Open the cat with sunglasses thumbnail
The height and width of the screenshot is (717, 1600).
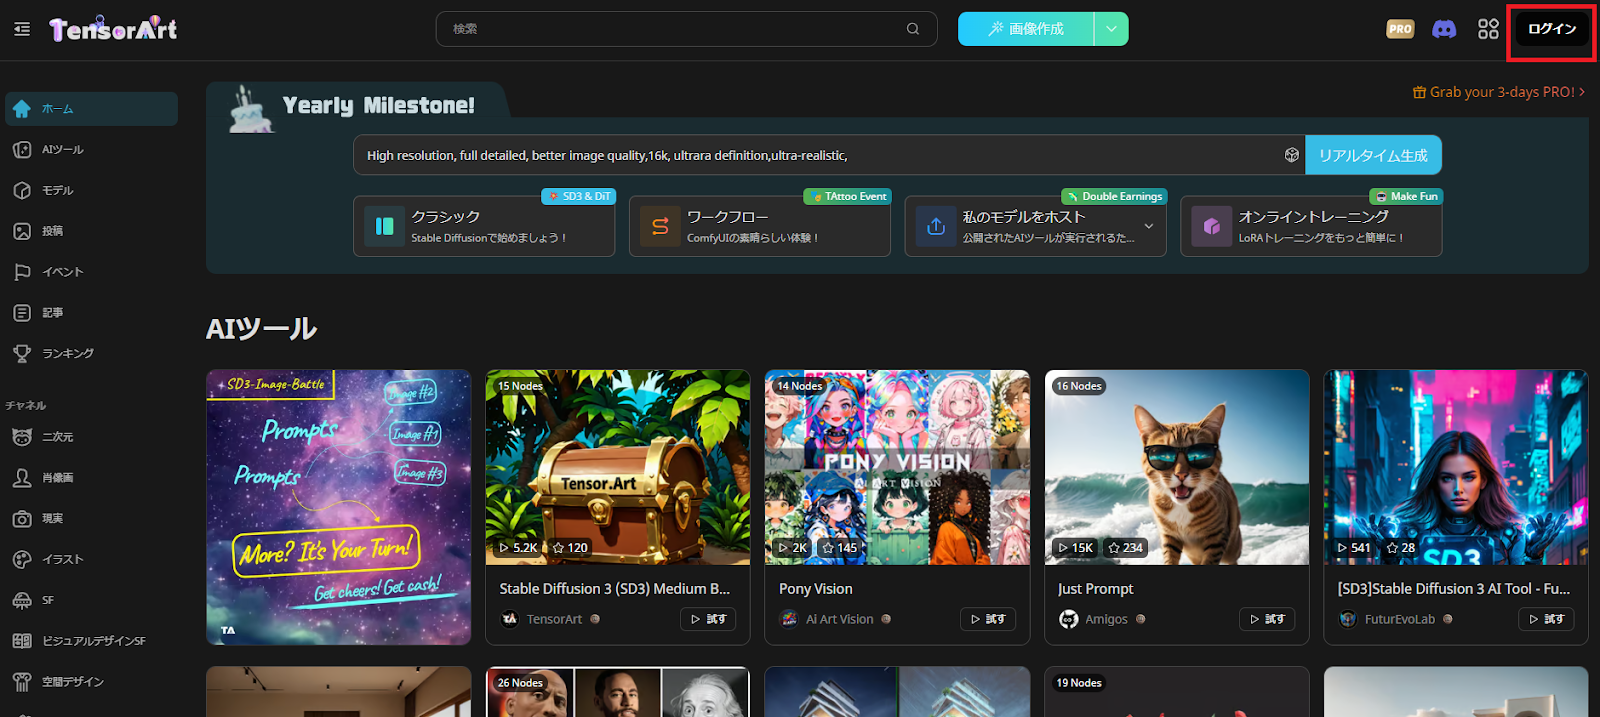pos(1177,467)
